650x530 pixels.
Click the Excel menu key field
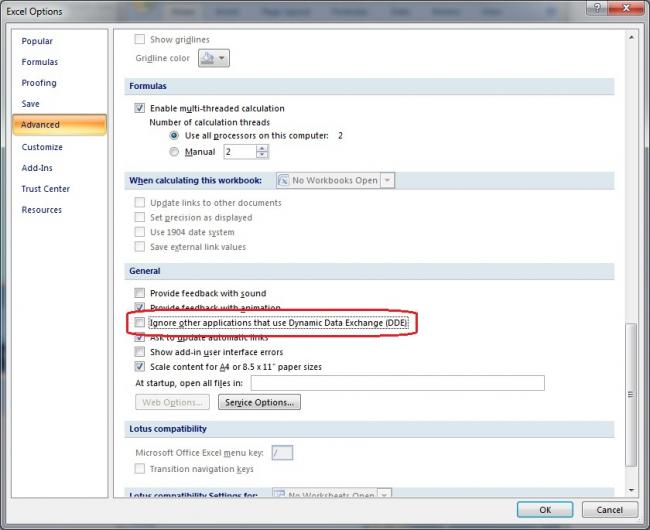(282, 453)
